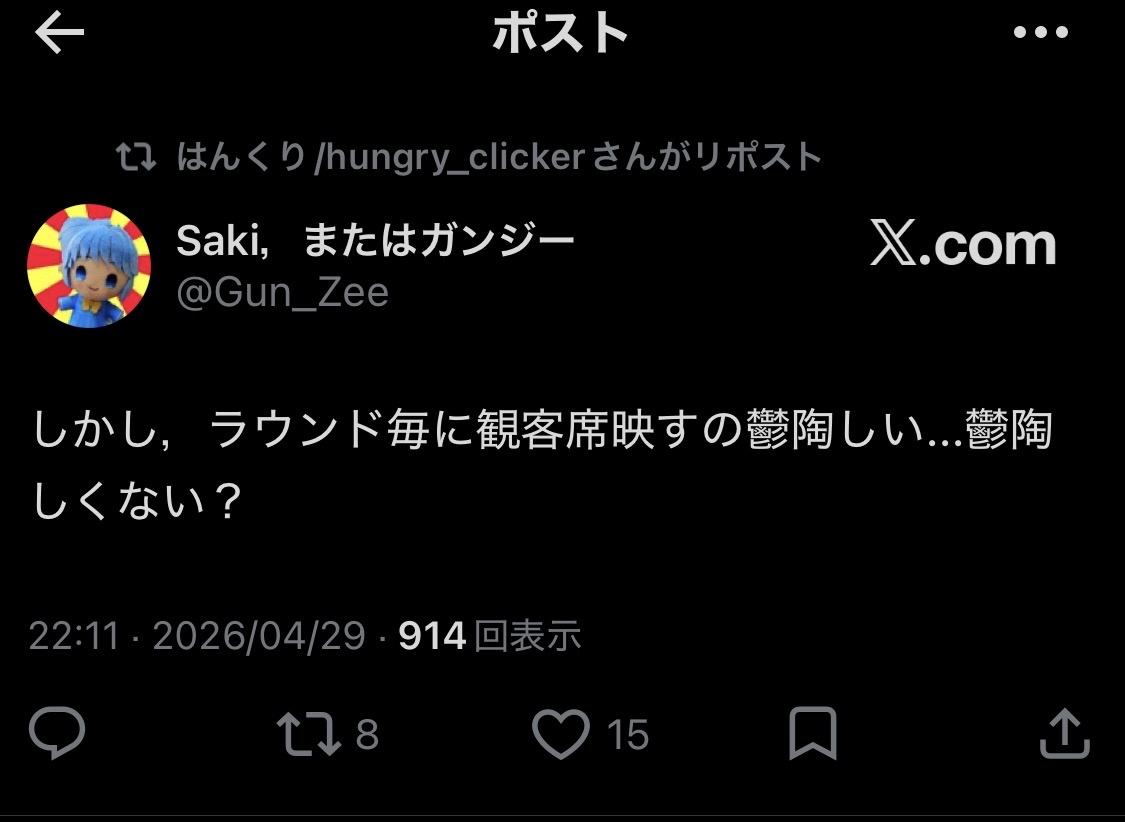Show the repost count of 8
The width and height of the screenshot is (1125, 822).
tap(367, 735)
